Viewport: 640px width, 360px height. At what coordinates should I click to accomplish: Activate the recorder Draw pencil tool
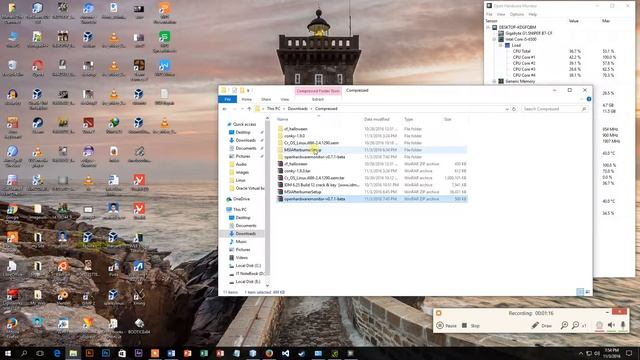(541, 325)
